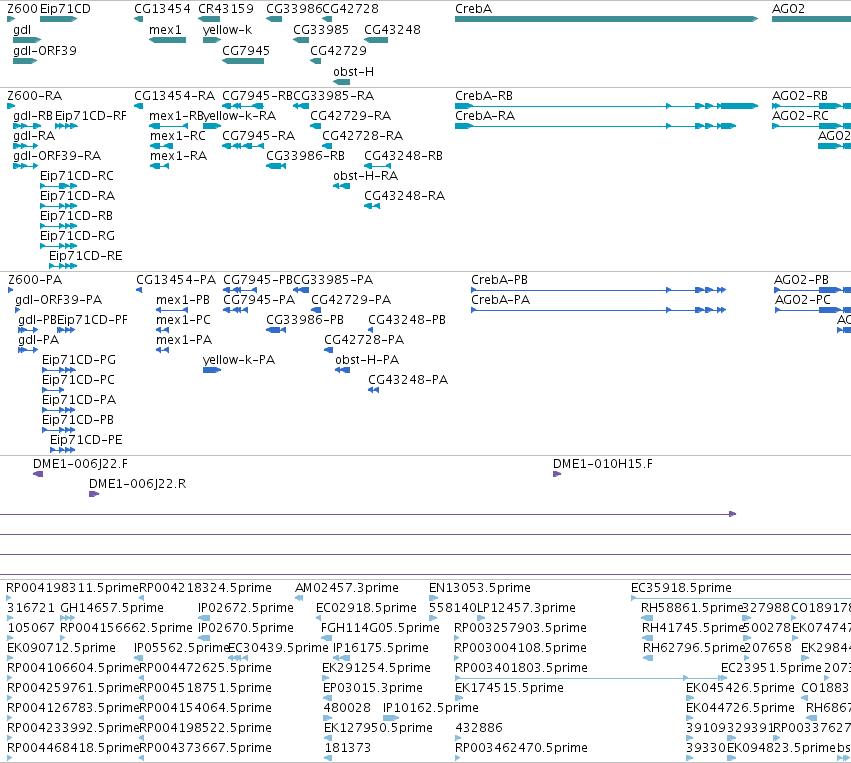Select the CG7945-RA transcript label

click(258, 136)
